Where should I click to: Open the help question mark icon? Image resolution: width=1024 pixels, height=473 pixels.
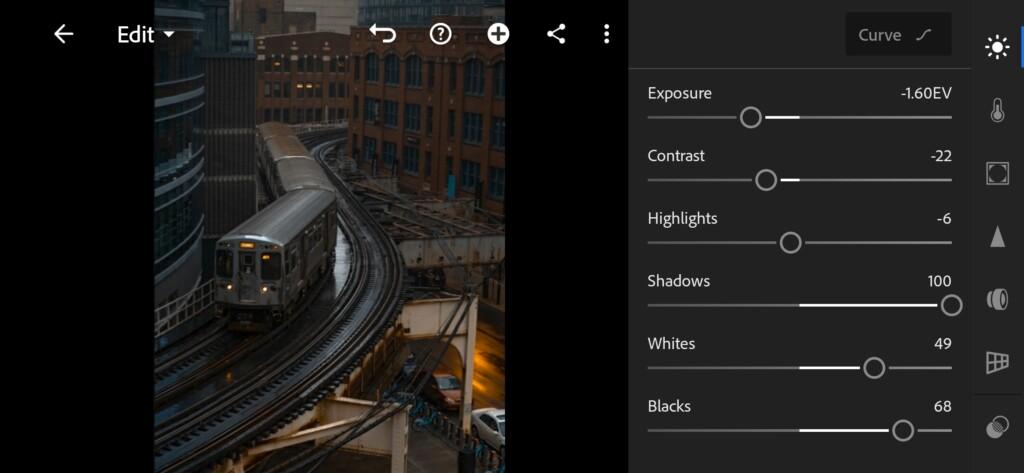(441, 34)
